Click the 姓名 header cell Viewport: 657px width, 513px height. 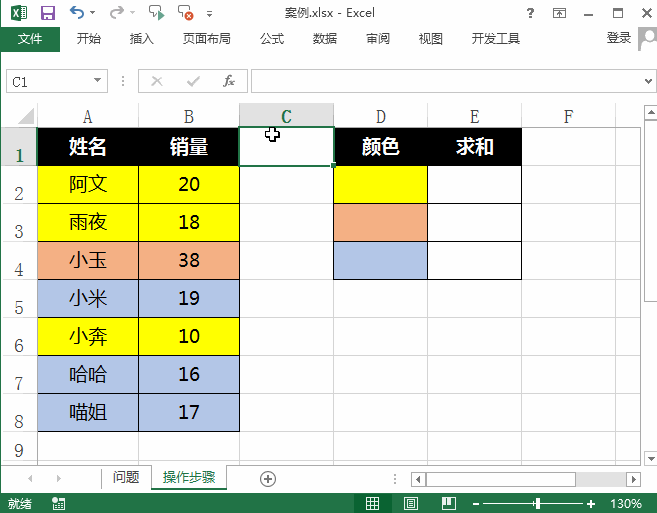point(88,147)
